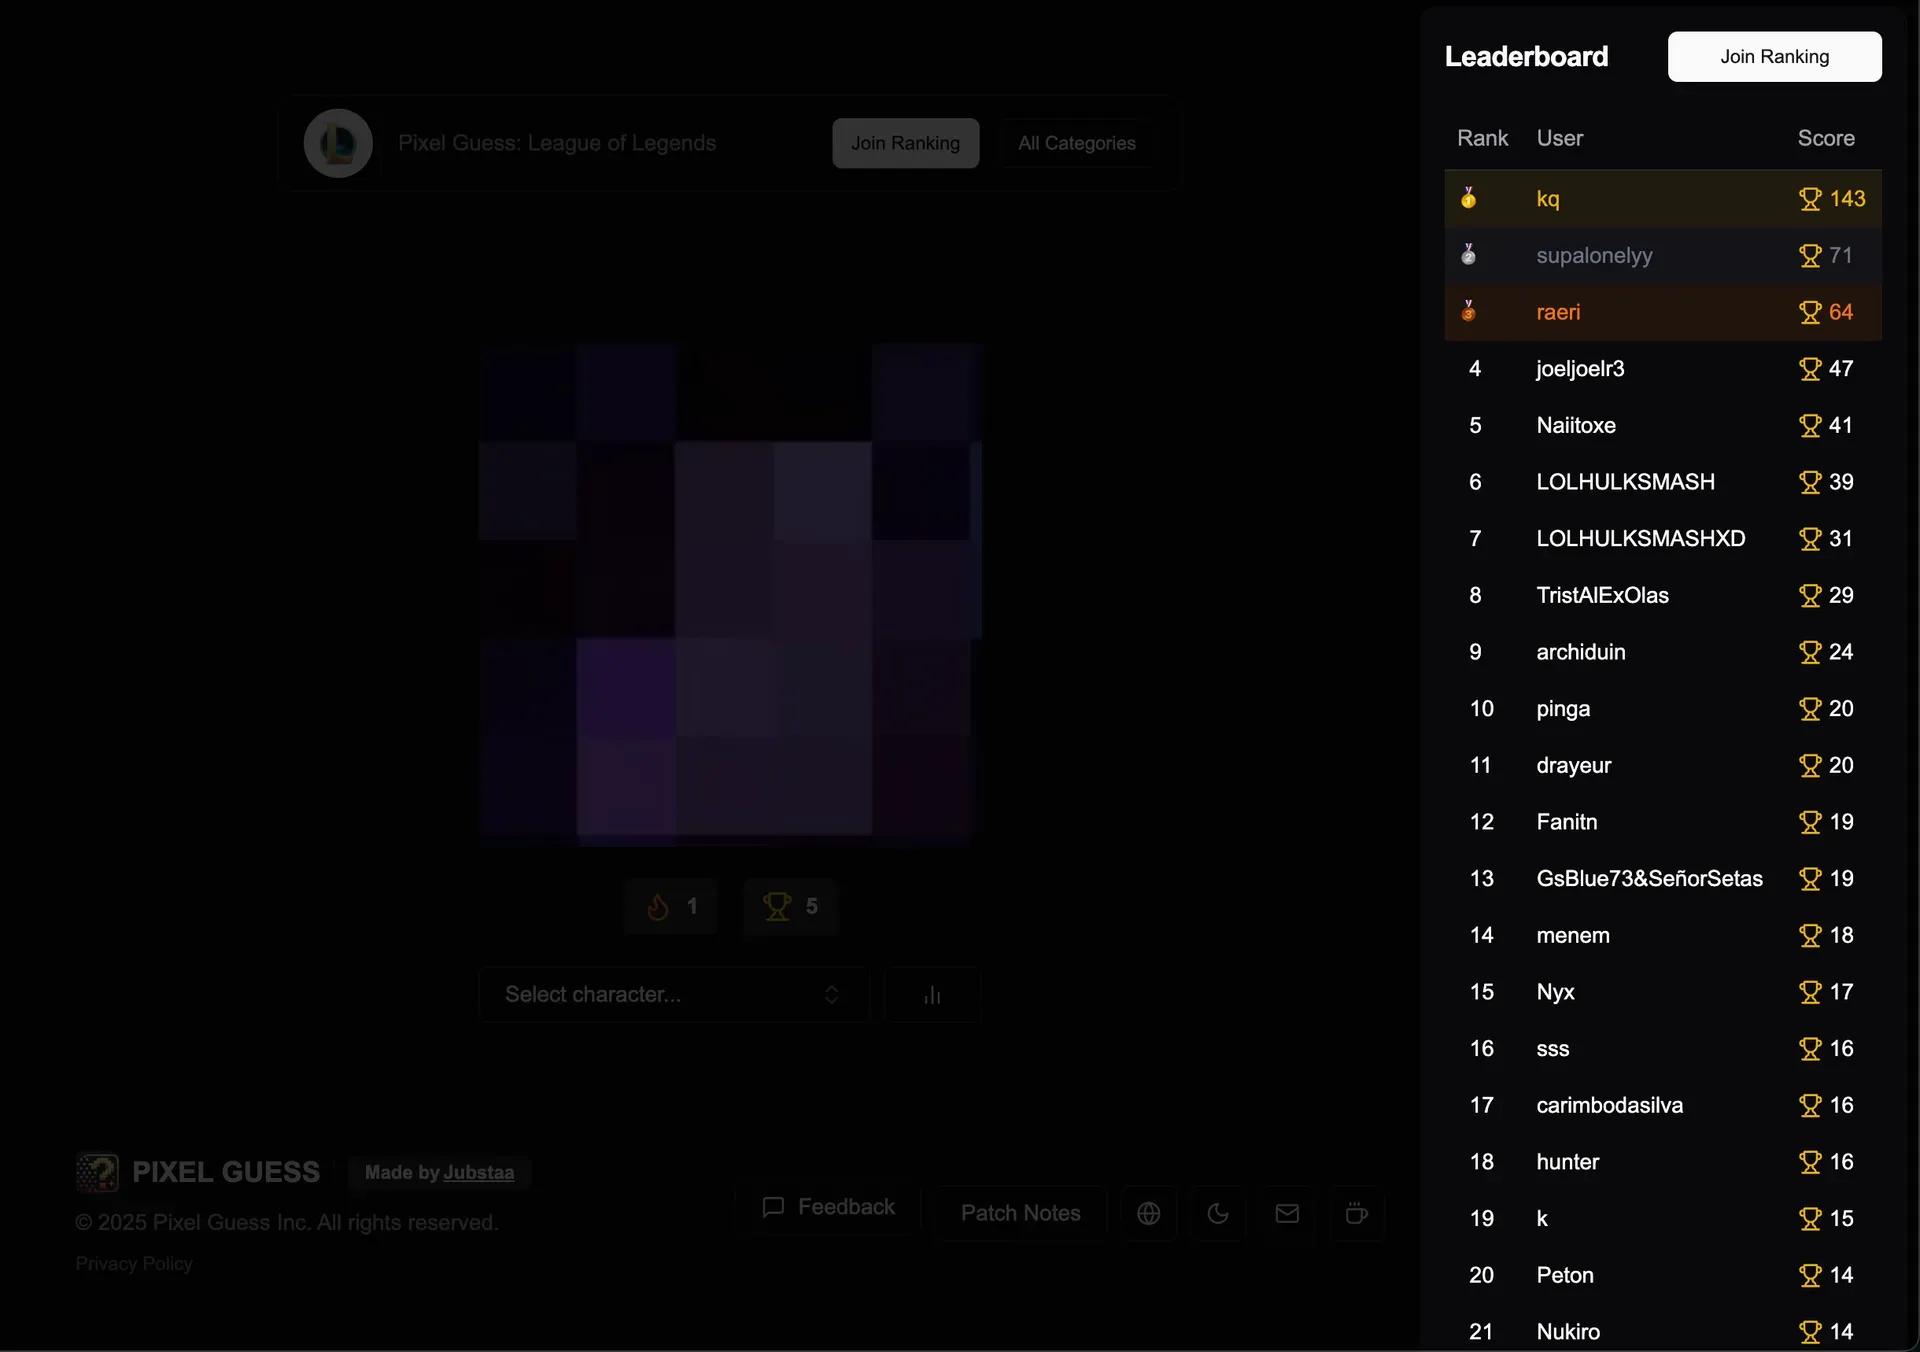Open the bar chart statistics button
Viewport: 1920px width, 1352px height.
point(932,994)
